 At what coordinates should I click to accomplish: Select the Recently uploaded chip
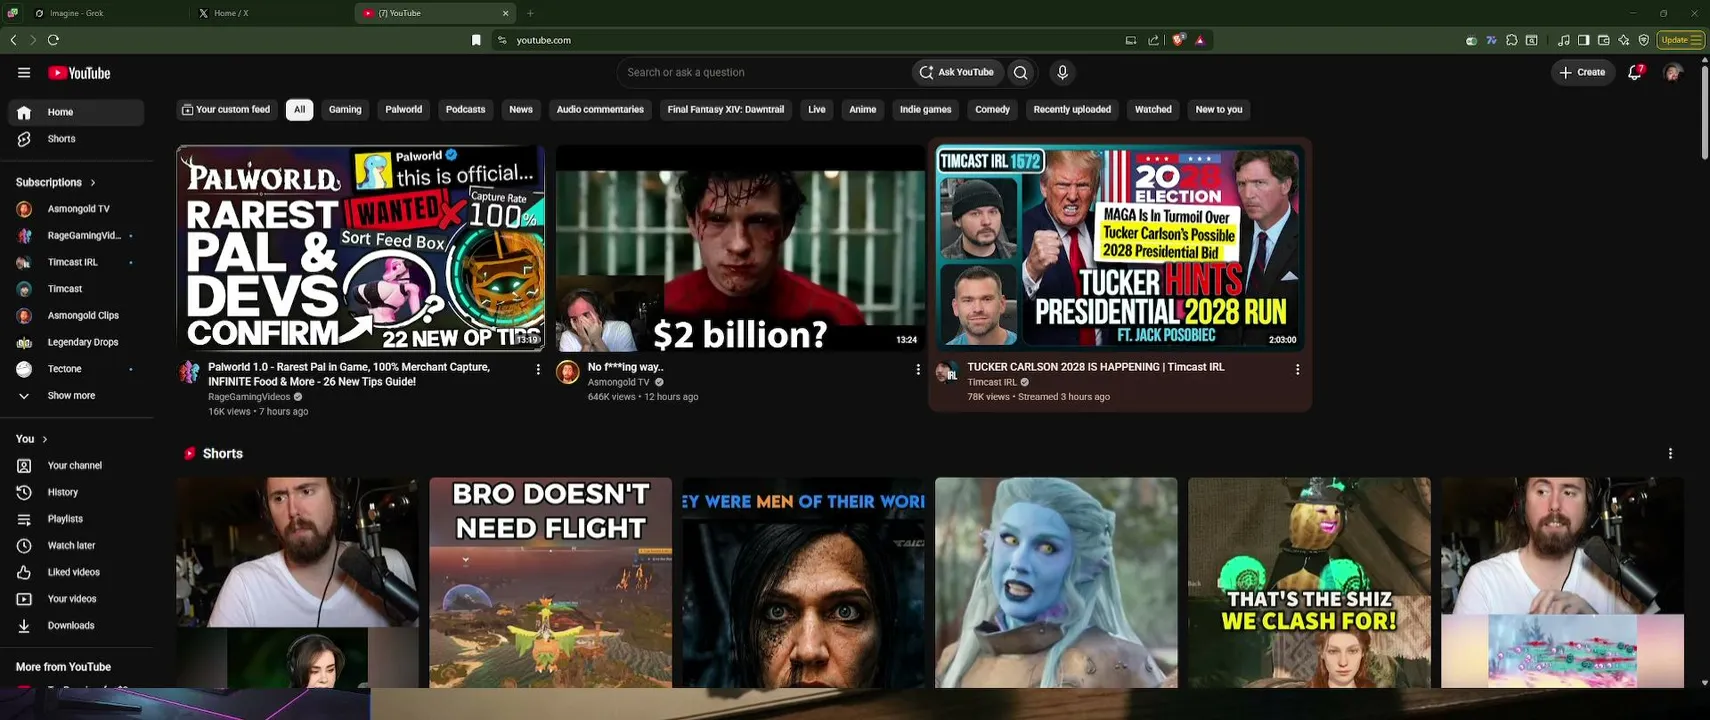point(1072,110)
